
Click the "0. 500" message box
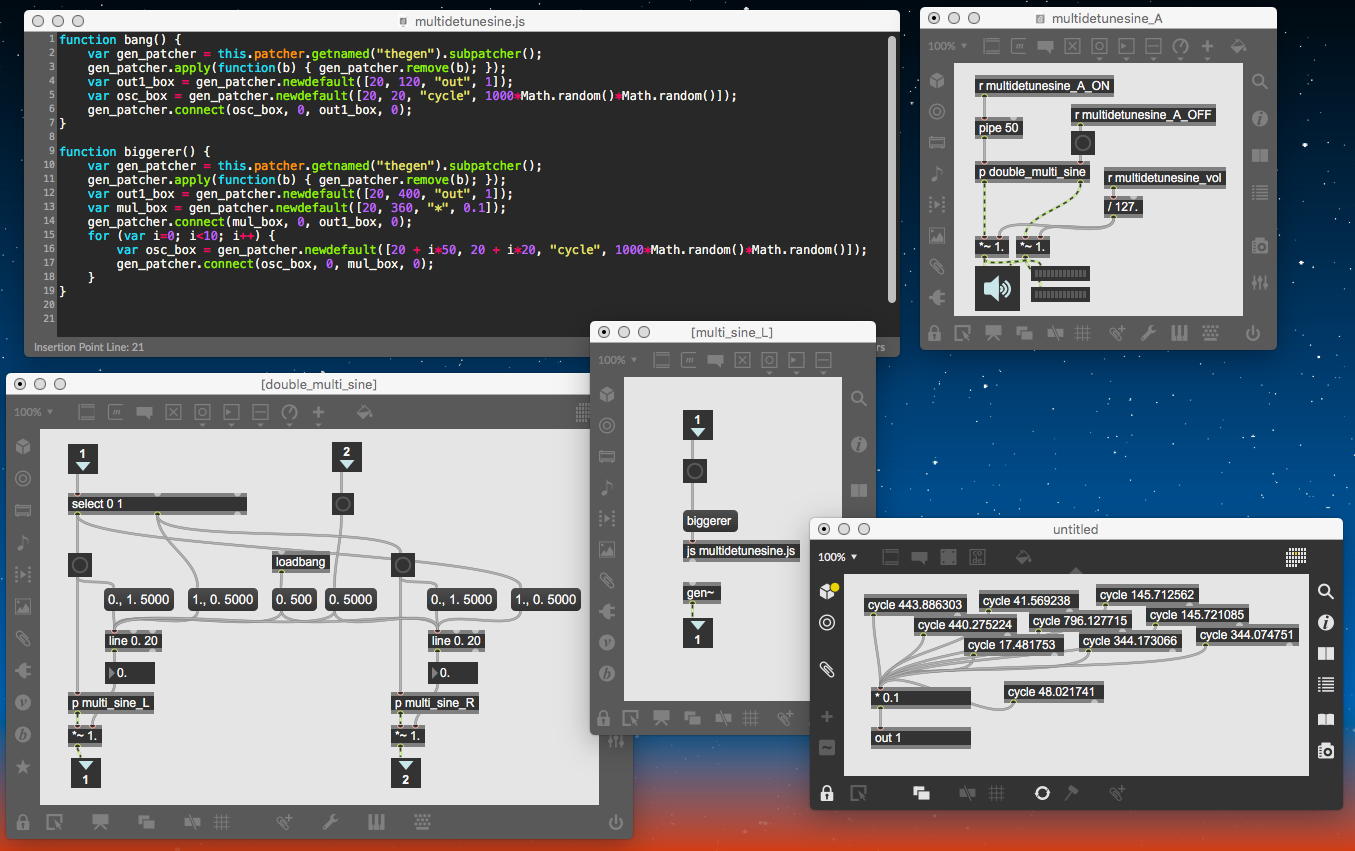click(x=294, y=600)
